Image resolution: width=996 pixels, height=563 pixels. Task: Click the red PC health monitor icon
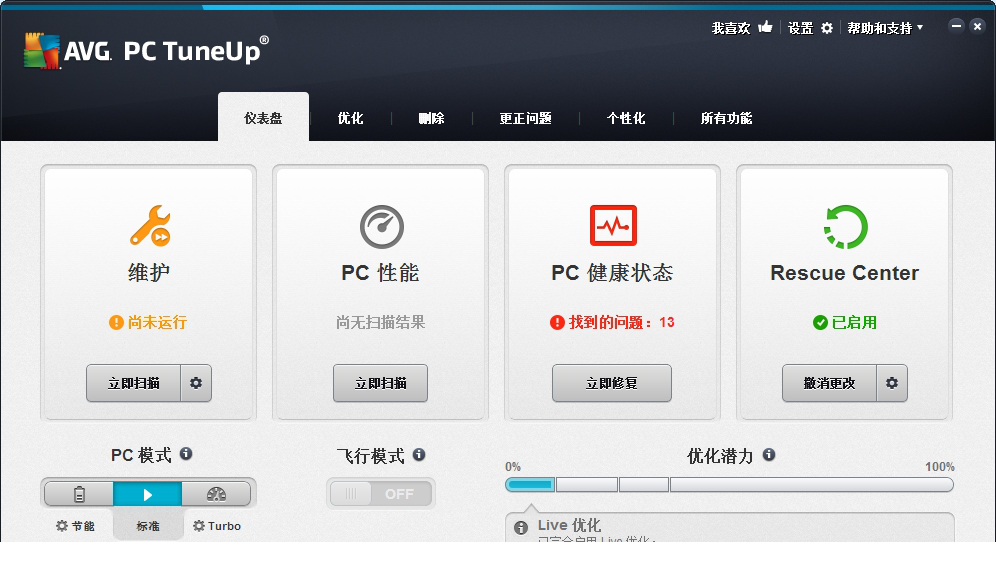[613, 226]
